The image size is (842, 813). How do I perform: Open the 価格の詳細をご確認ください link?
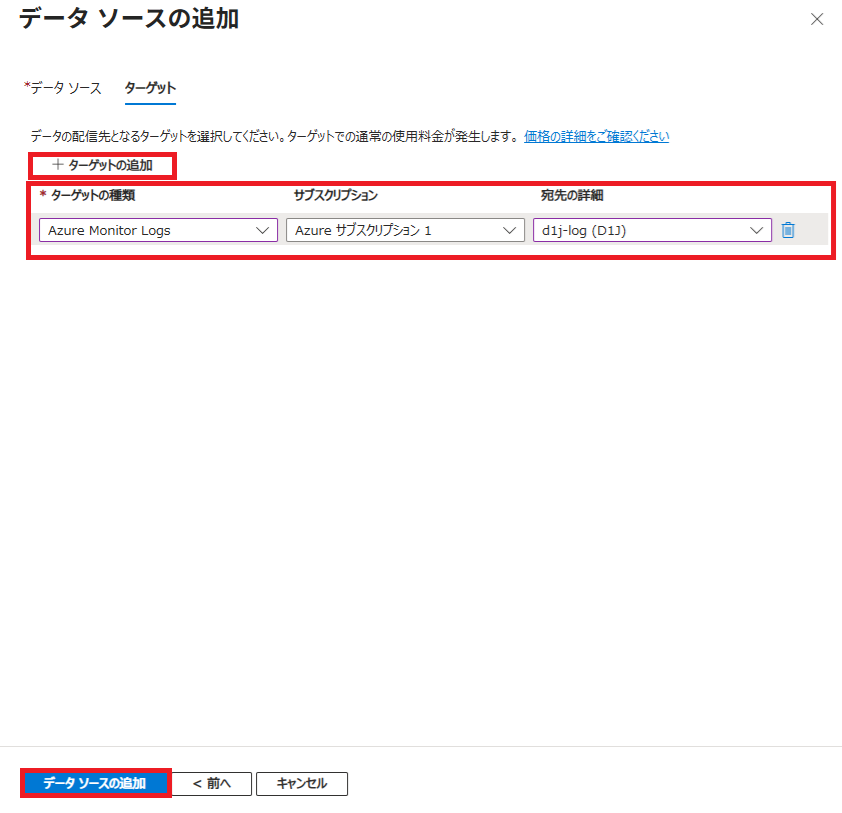click(597, 136)
